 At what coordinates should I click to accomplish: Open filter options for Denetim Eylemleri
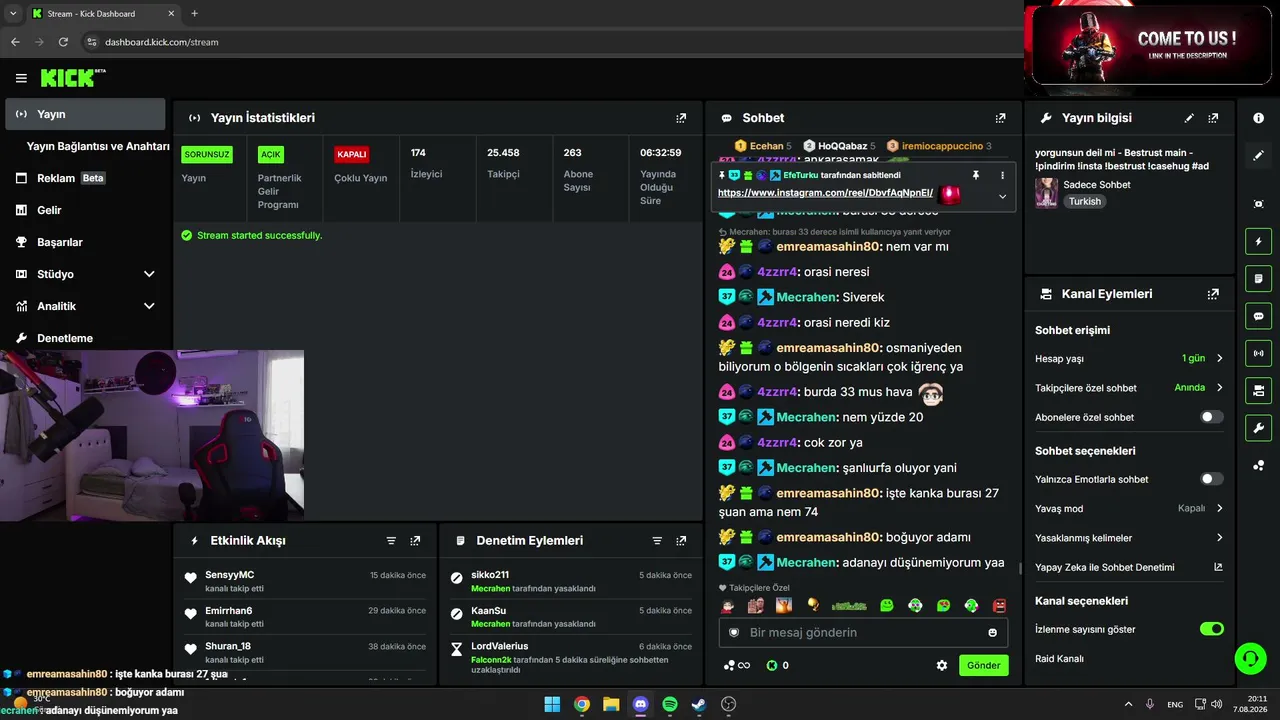pyautogui.click(x=657, y=541)
